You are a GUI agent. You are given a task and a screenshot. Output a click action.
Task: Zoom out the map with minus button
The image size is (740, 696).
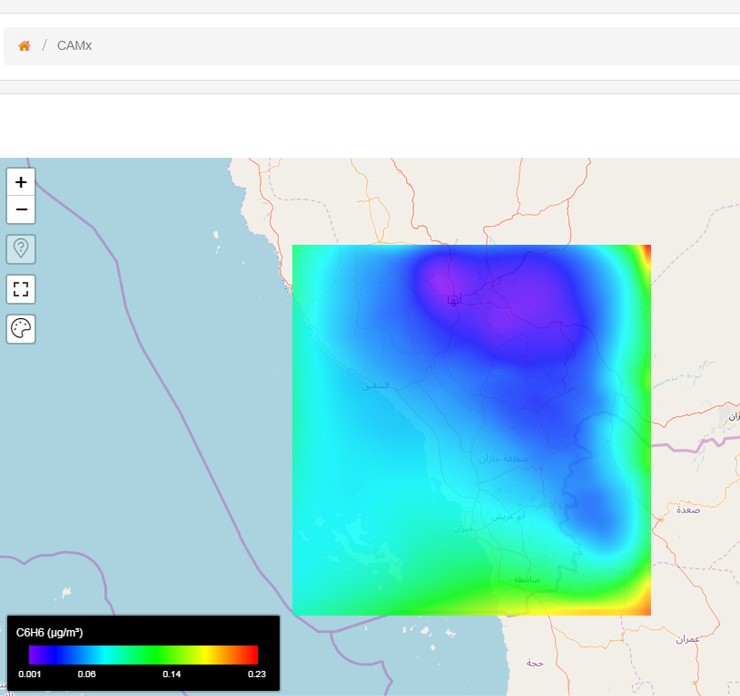coord(21,210)
